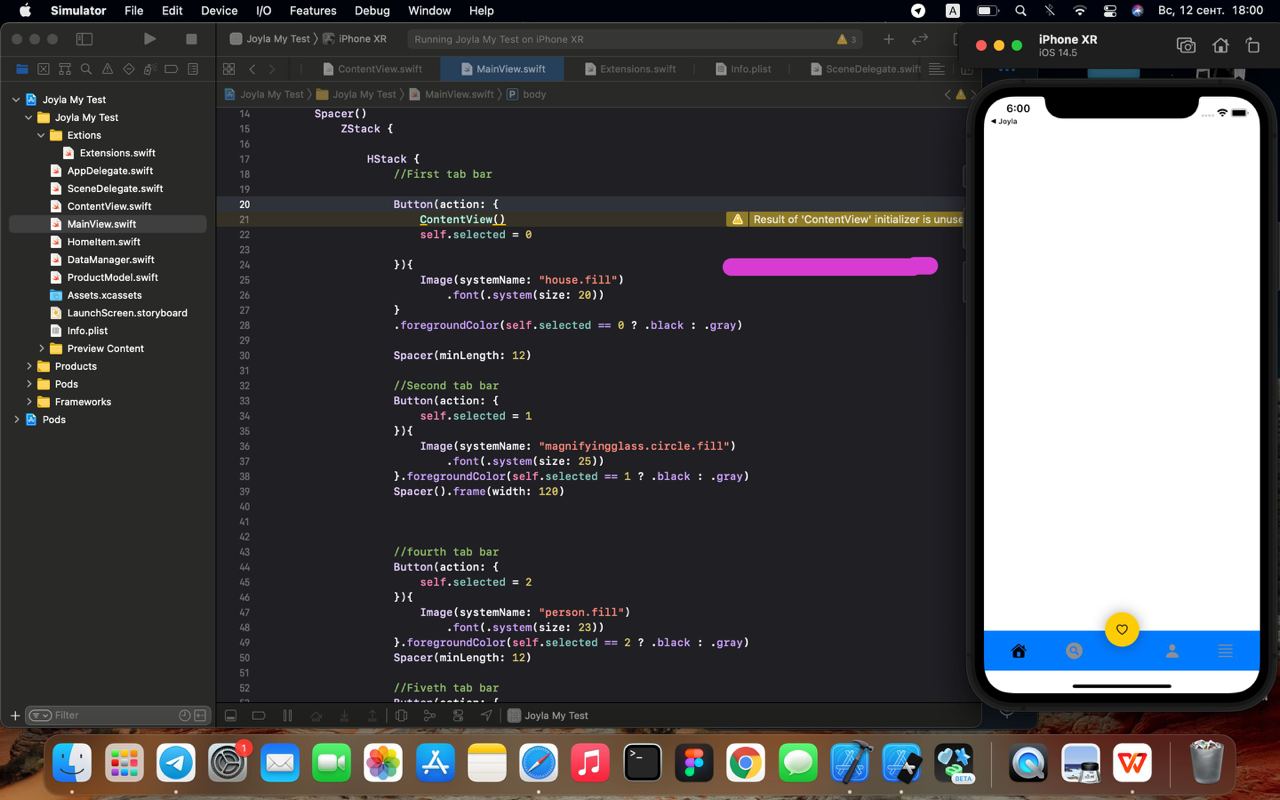Switch to the SceneDelegate.swift tab
Screen dimensions: 1280x800
coord(866,69)
